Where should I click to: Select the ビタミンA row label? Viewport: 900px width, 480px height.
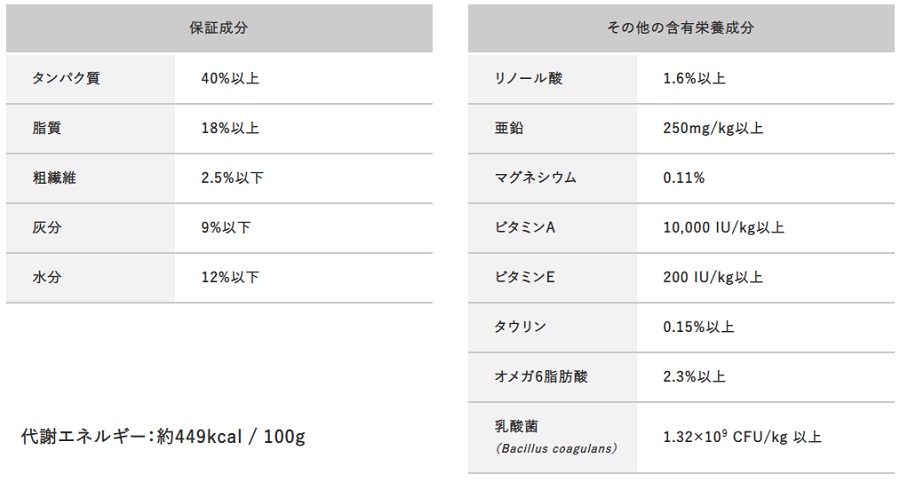(x=525, y=228)
